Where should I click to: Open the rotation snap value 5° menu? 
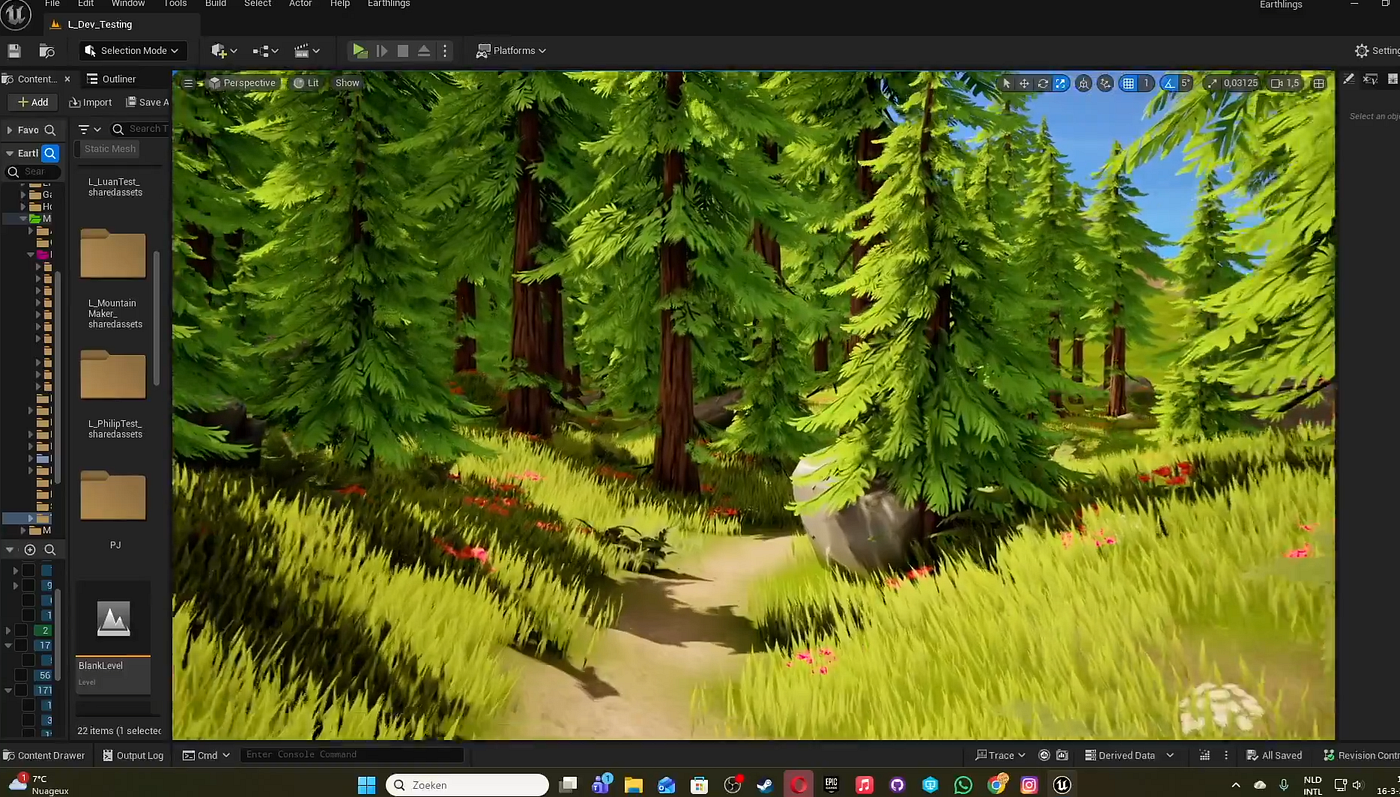pyautogui.click(x=1186, y=83)
